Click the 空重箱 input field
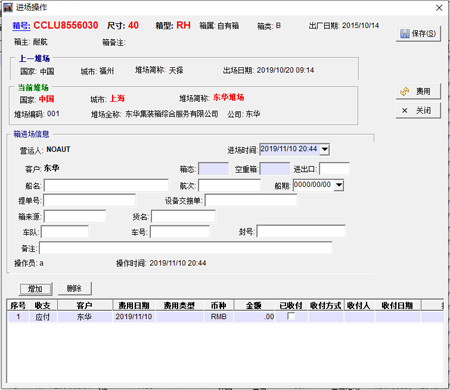 coord(275,169)
